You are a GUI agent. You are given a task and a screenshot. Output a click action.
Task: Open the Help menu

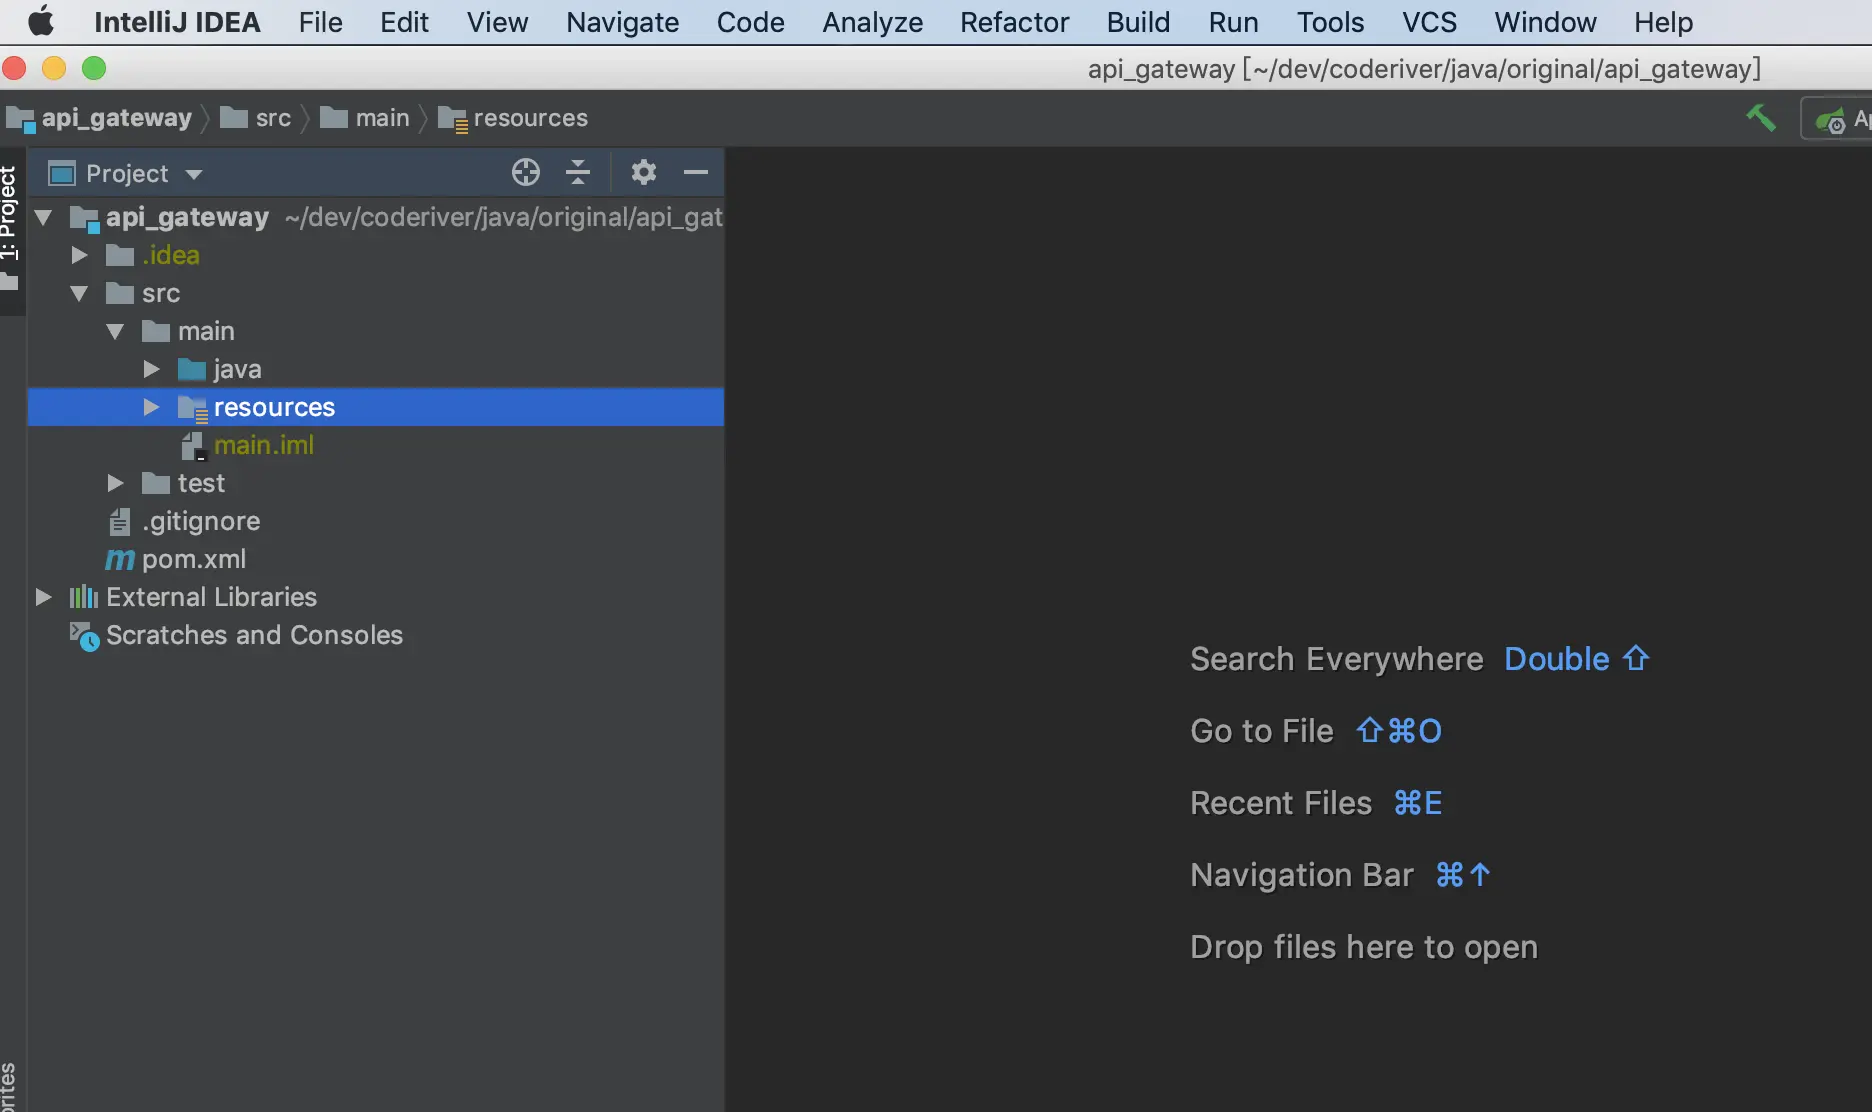coord(1663,21)
